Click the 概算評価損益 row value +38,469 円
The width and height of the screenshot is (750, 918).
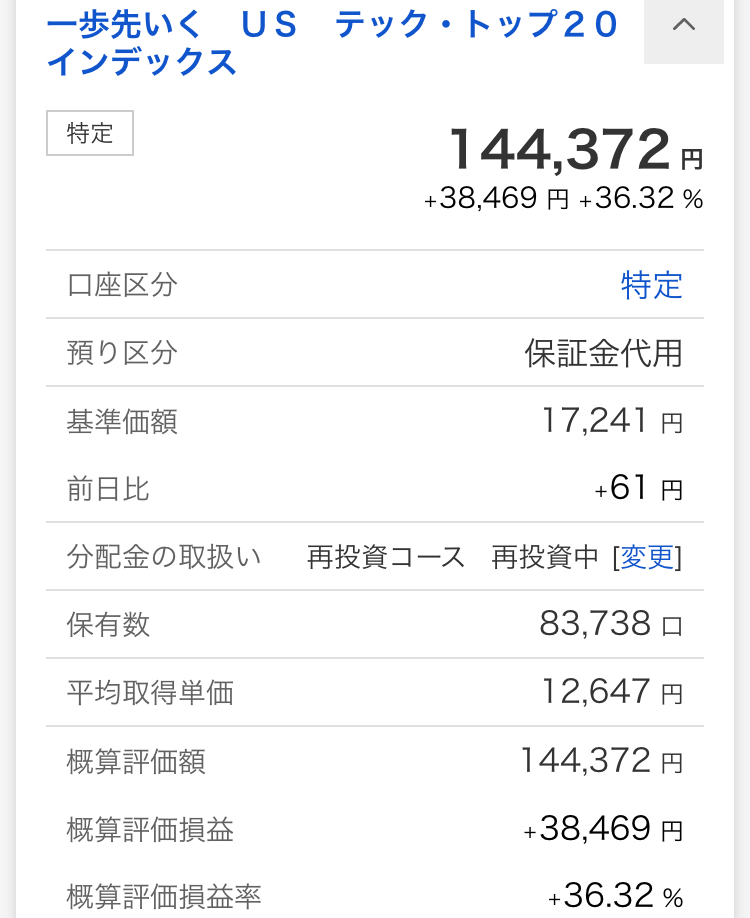pyautogui.click(x=602, y=829)
